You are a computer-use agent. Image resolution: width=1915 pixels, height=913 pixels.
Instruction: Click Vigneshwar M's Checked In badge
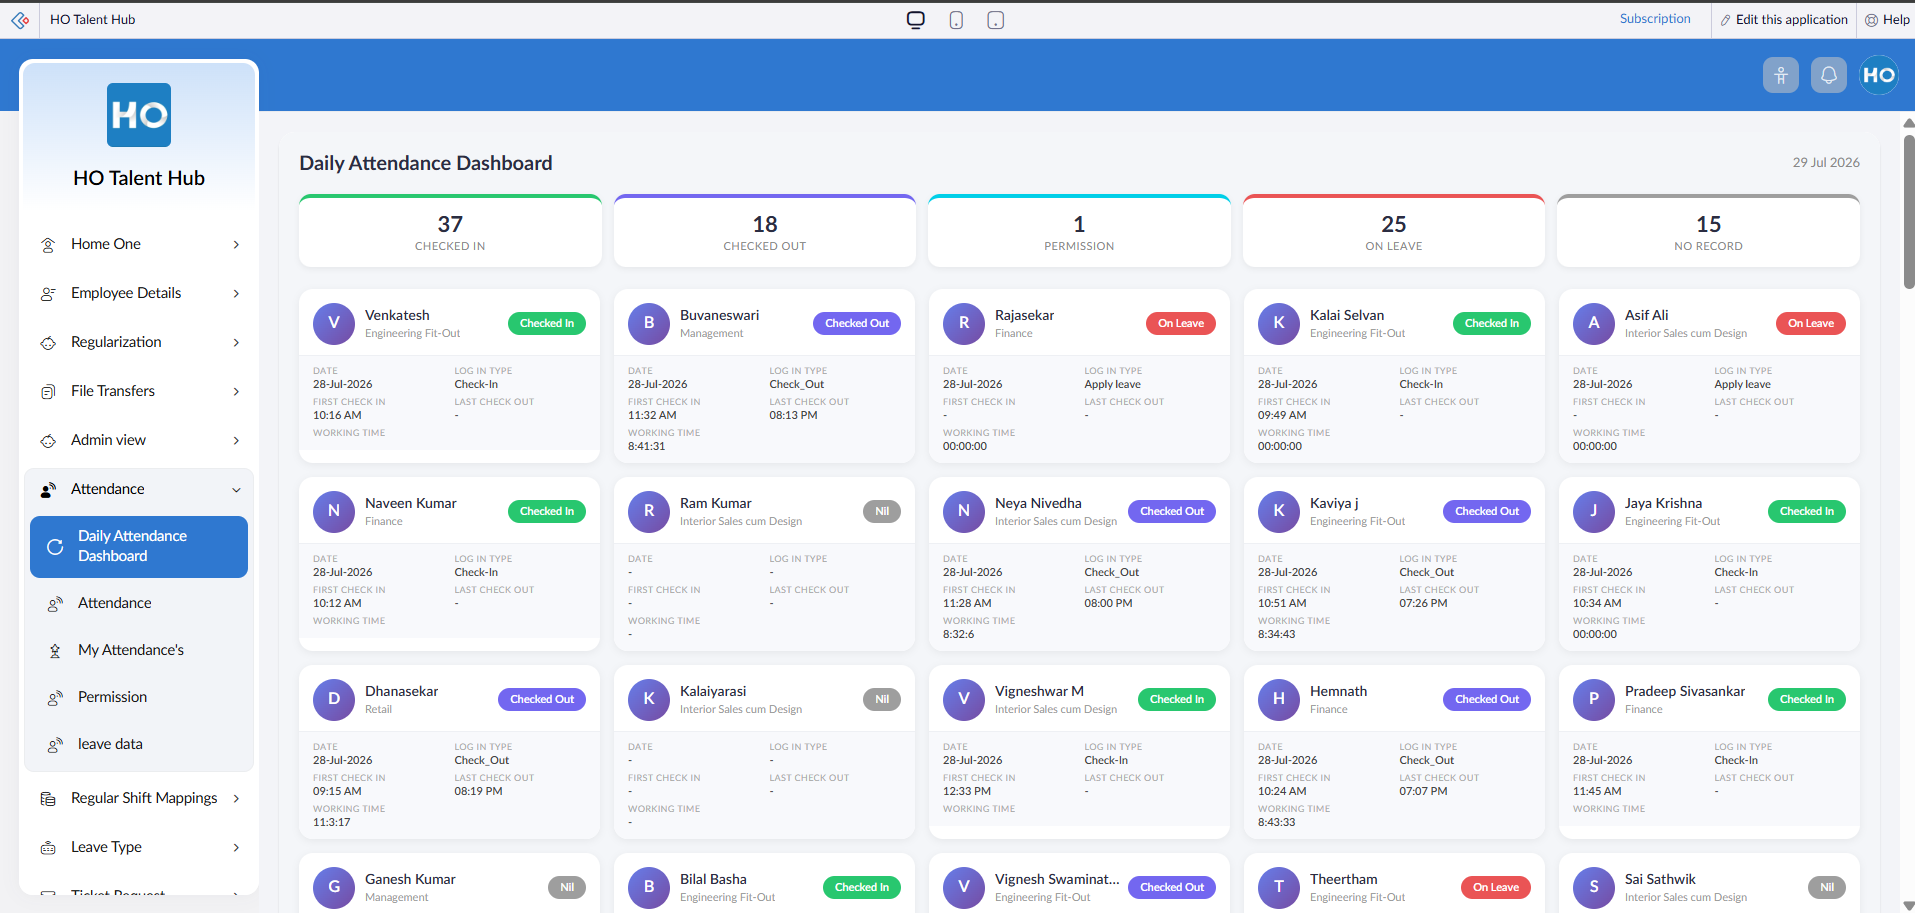click(1177, 699)
